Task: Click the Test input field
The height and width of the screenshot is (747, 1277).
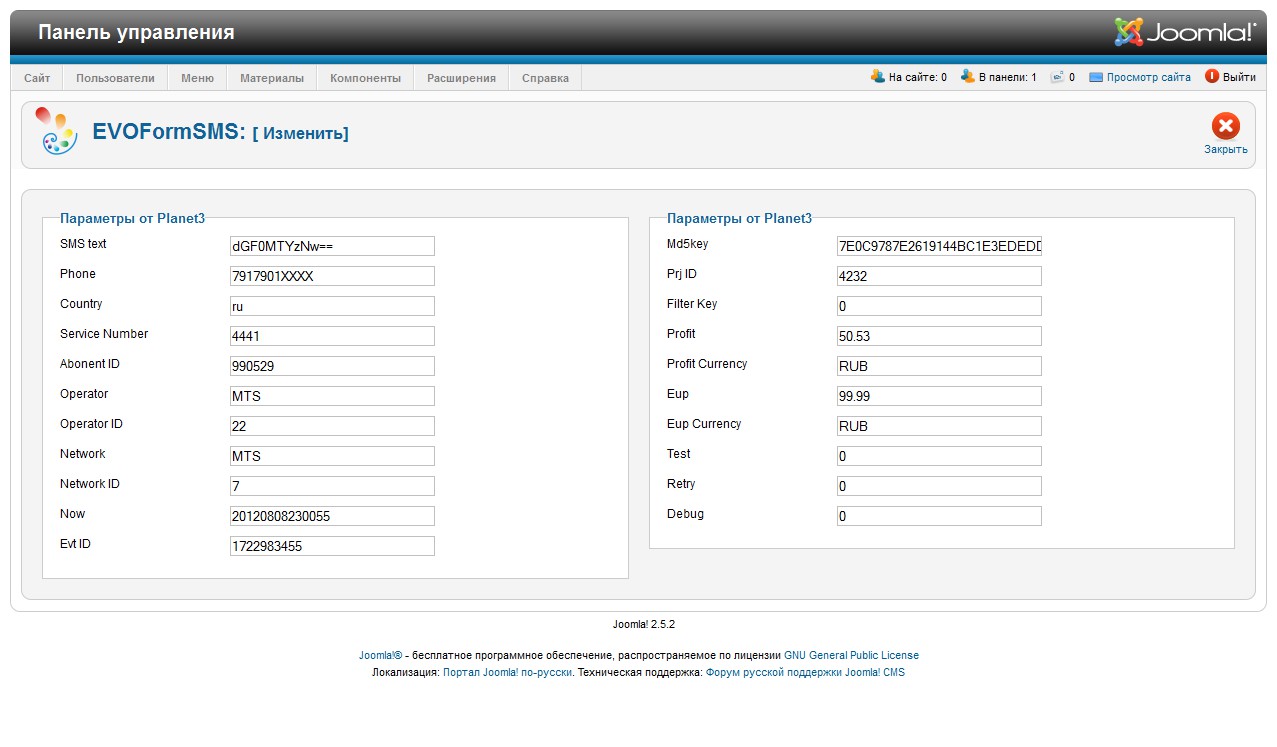Action: point(939,456)
